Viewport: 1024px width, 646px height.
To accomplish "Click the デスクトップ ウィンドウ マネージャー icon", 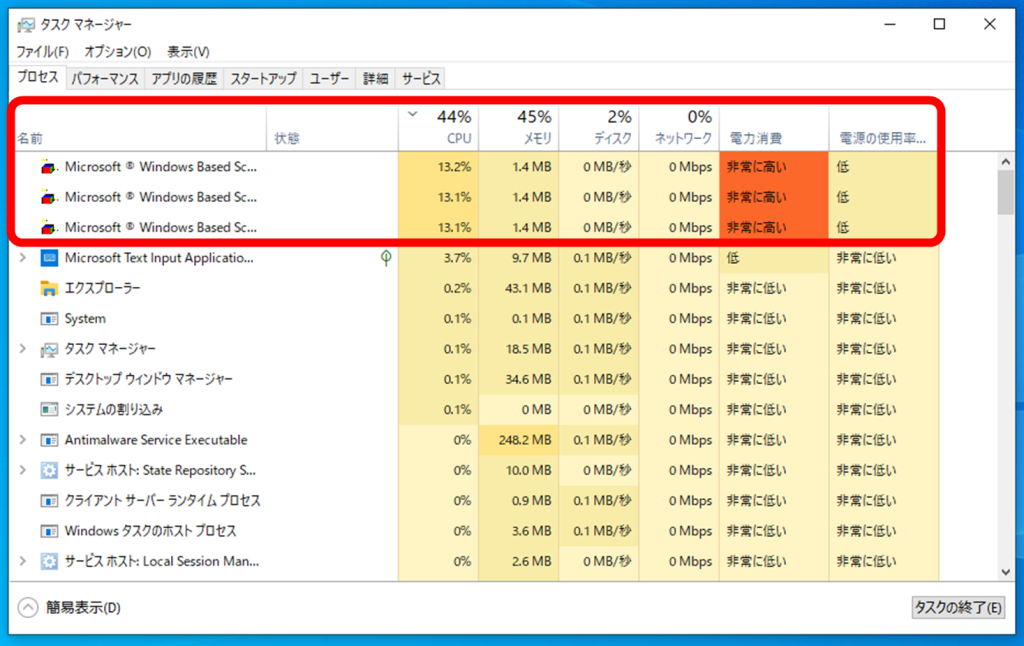I will pyautogui.click(x=49, y=380).
